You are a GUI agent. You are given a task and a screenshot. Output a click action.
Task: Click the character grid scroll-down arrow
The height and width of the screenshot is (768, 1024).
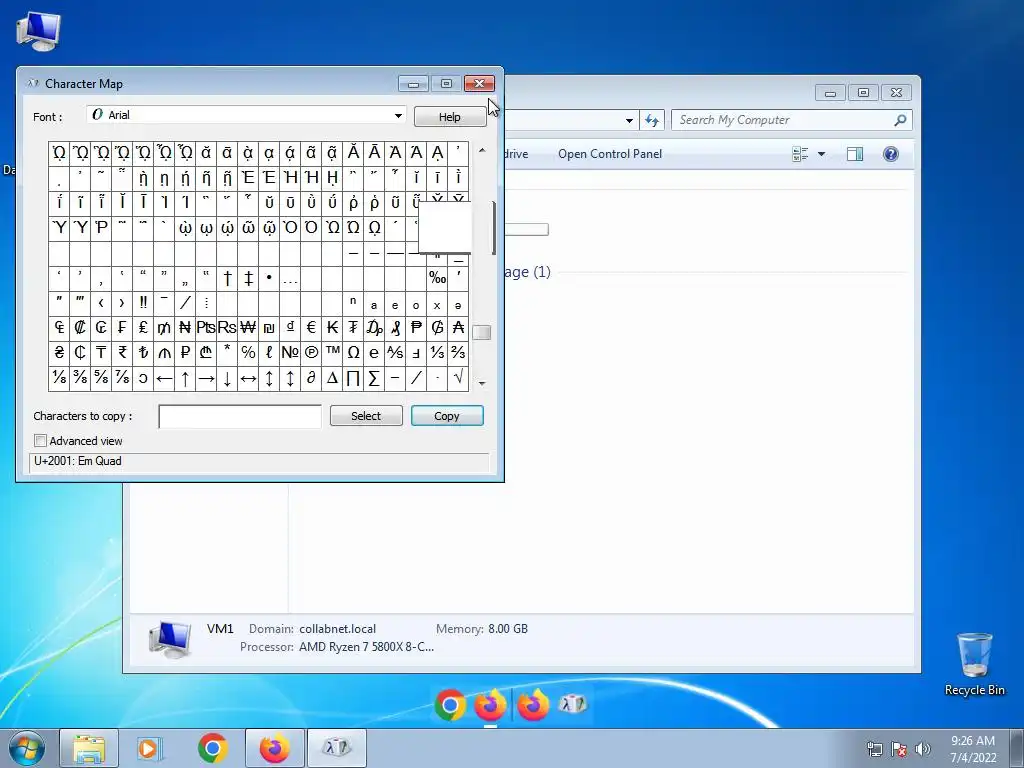(x=482, y=383)
